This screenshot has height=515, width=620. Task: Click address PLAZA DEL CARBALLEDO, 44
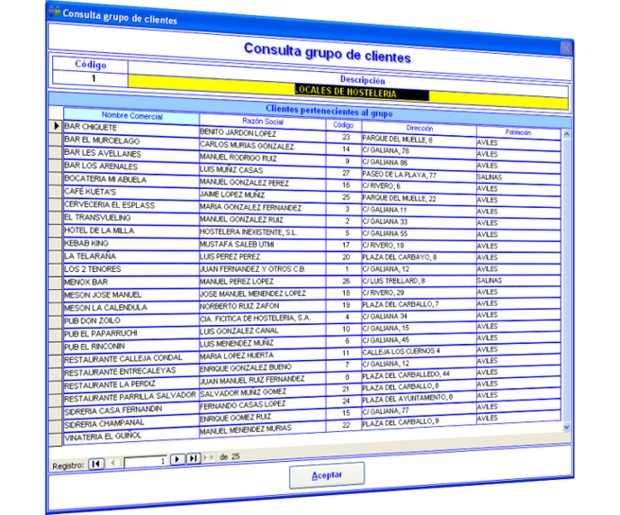406,375
